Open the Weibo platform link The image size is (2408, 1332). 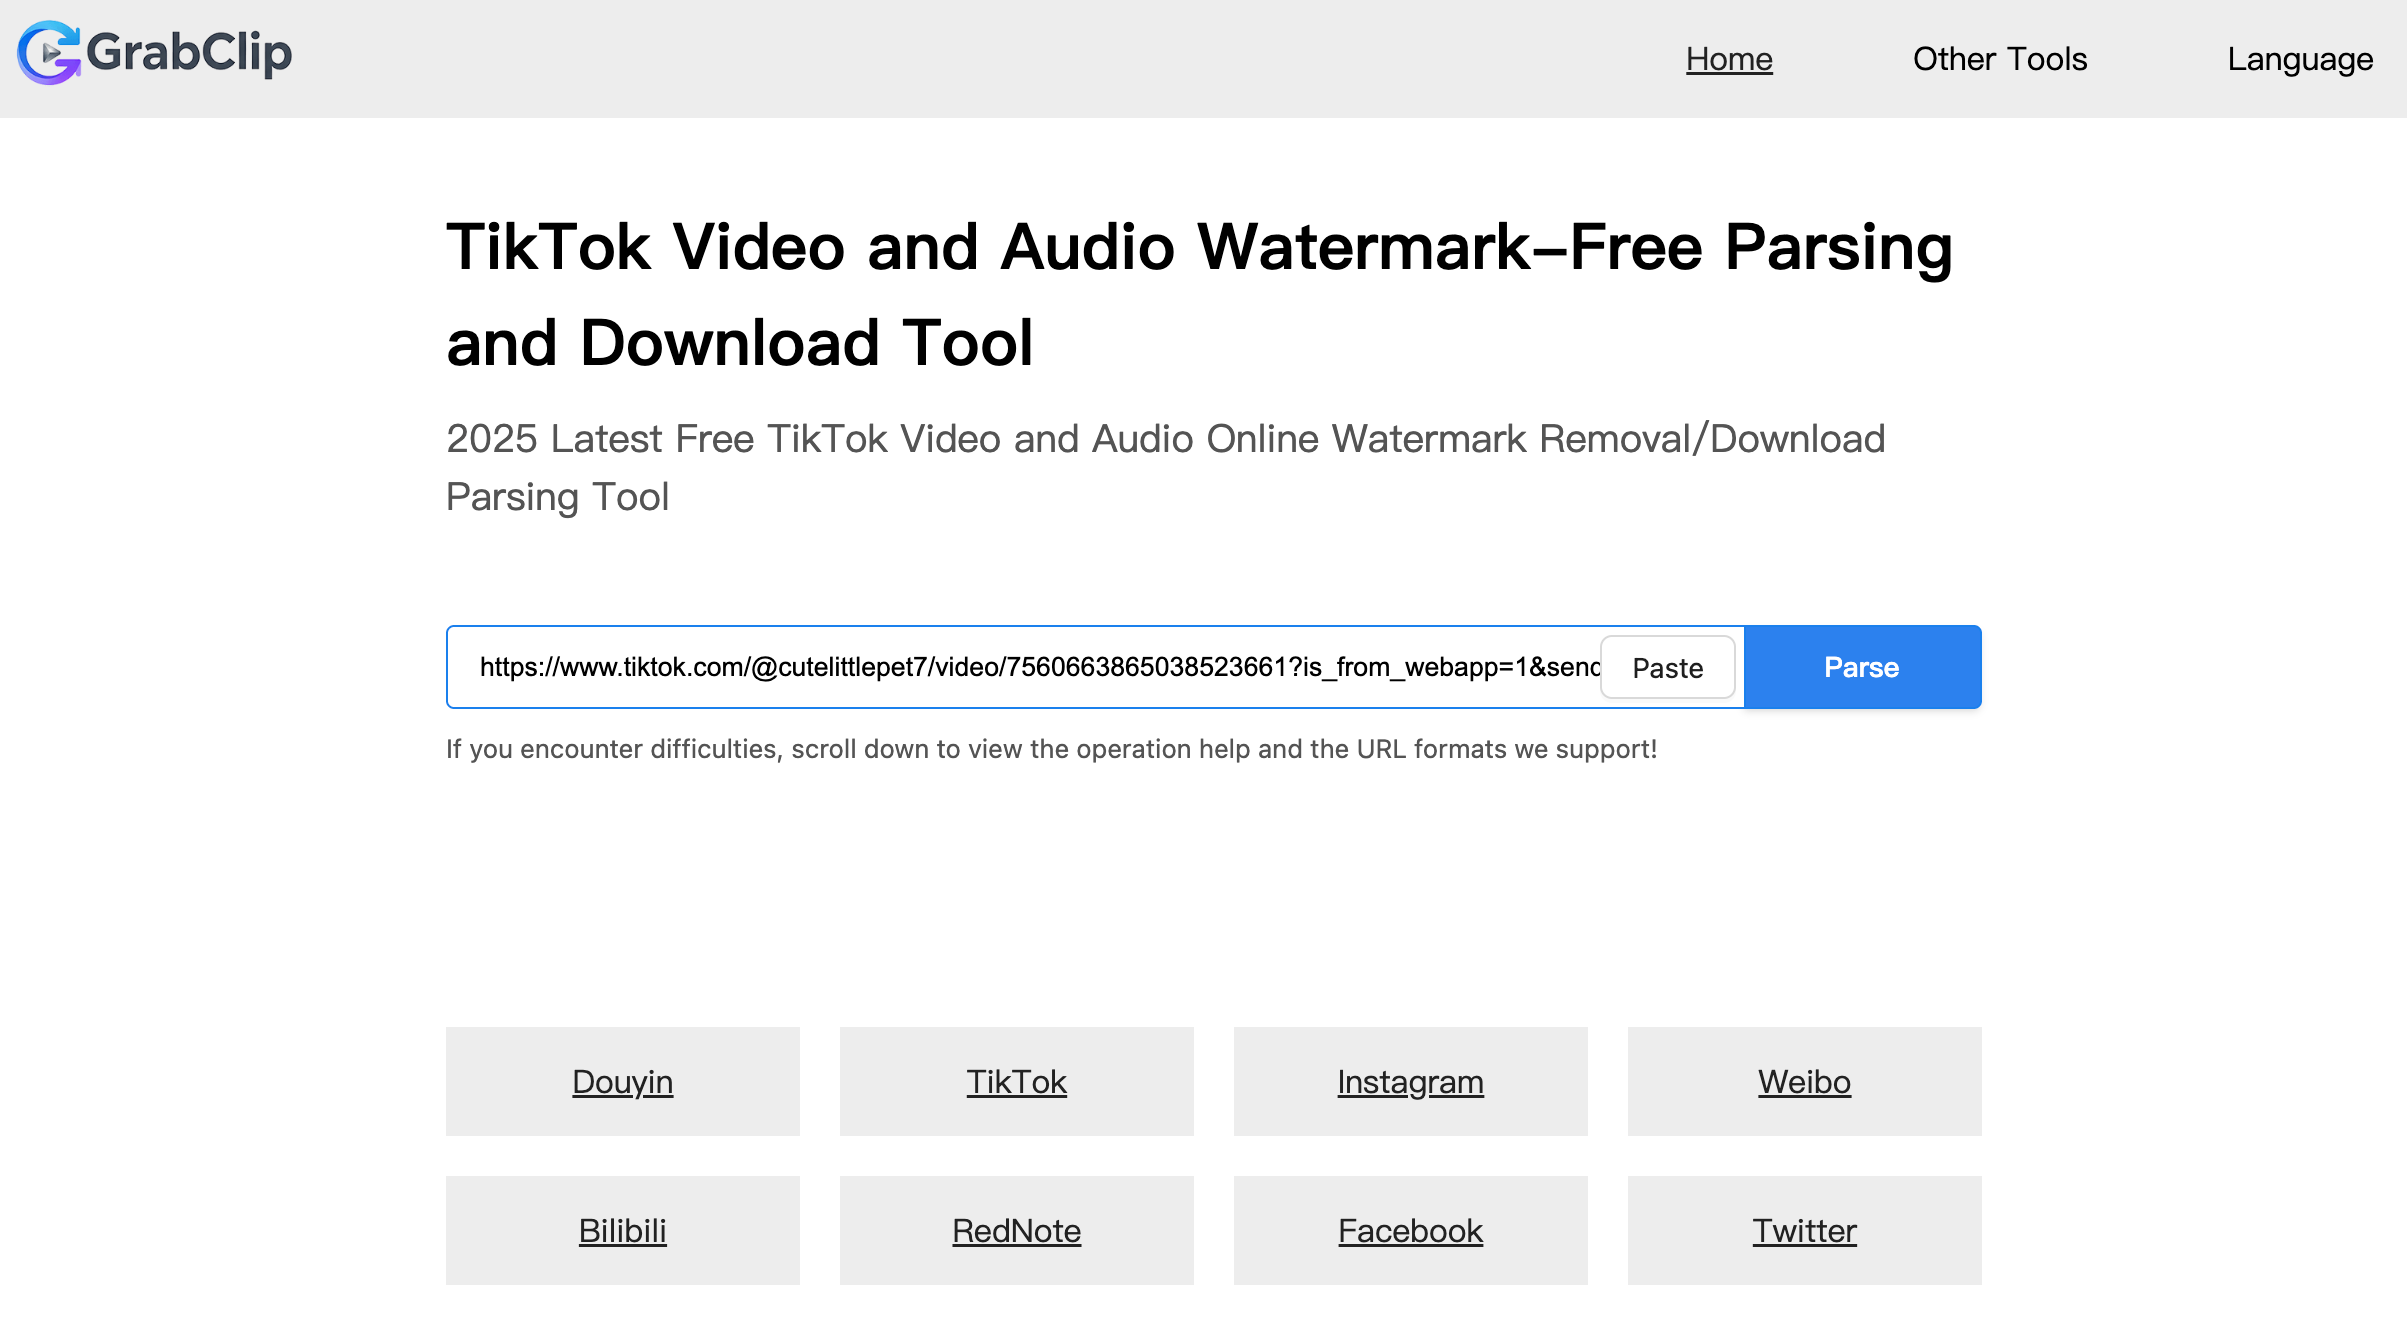(1804, 1081)
